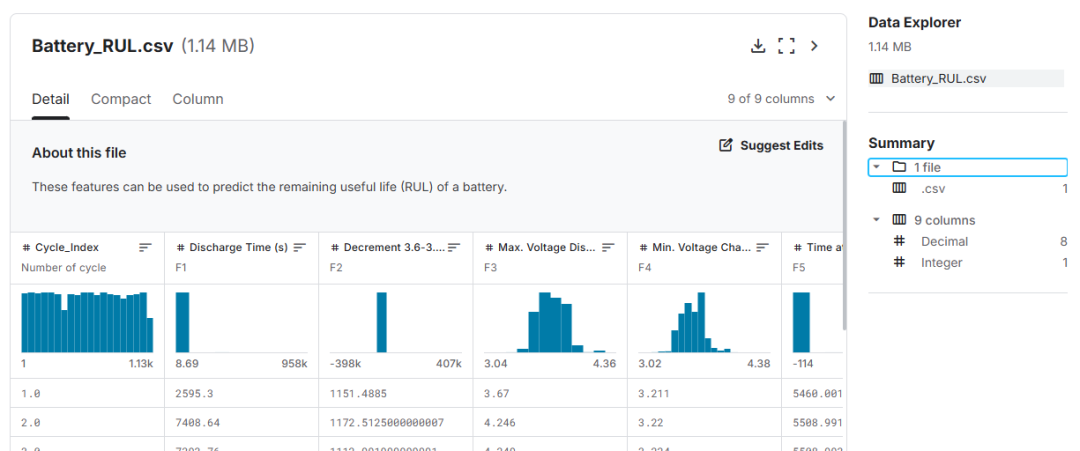Click the cell value 3.67
1080x451 pixels.
pyautogui.click(x=495, y=394)
